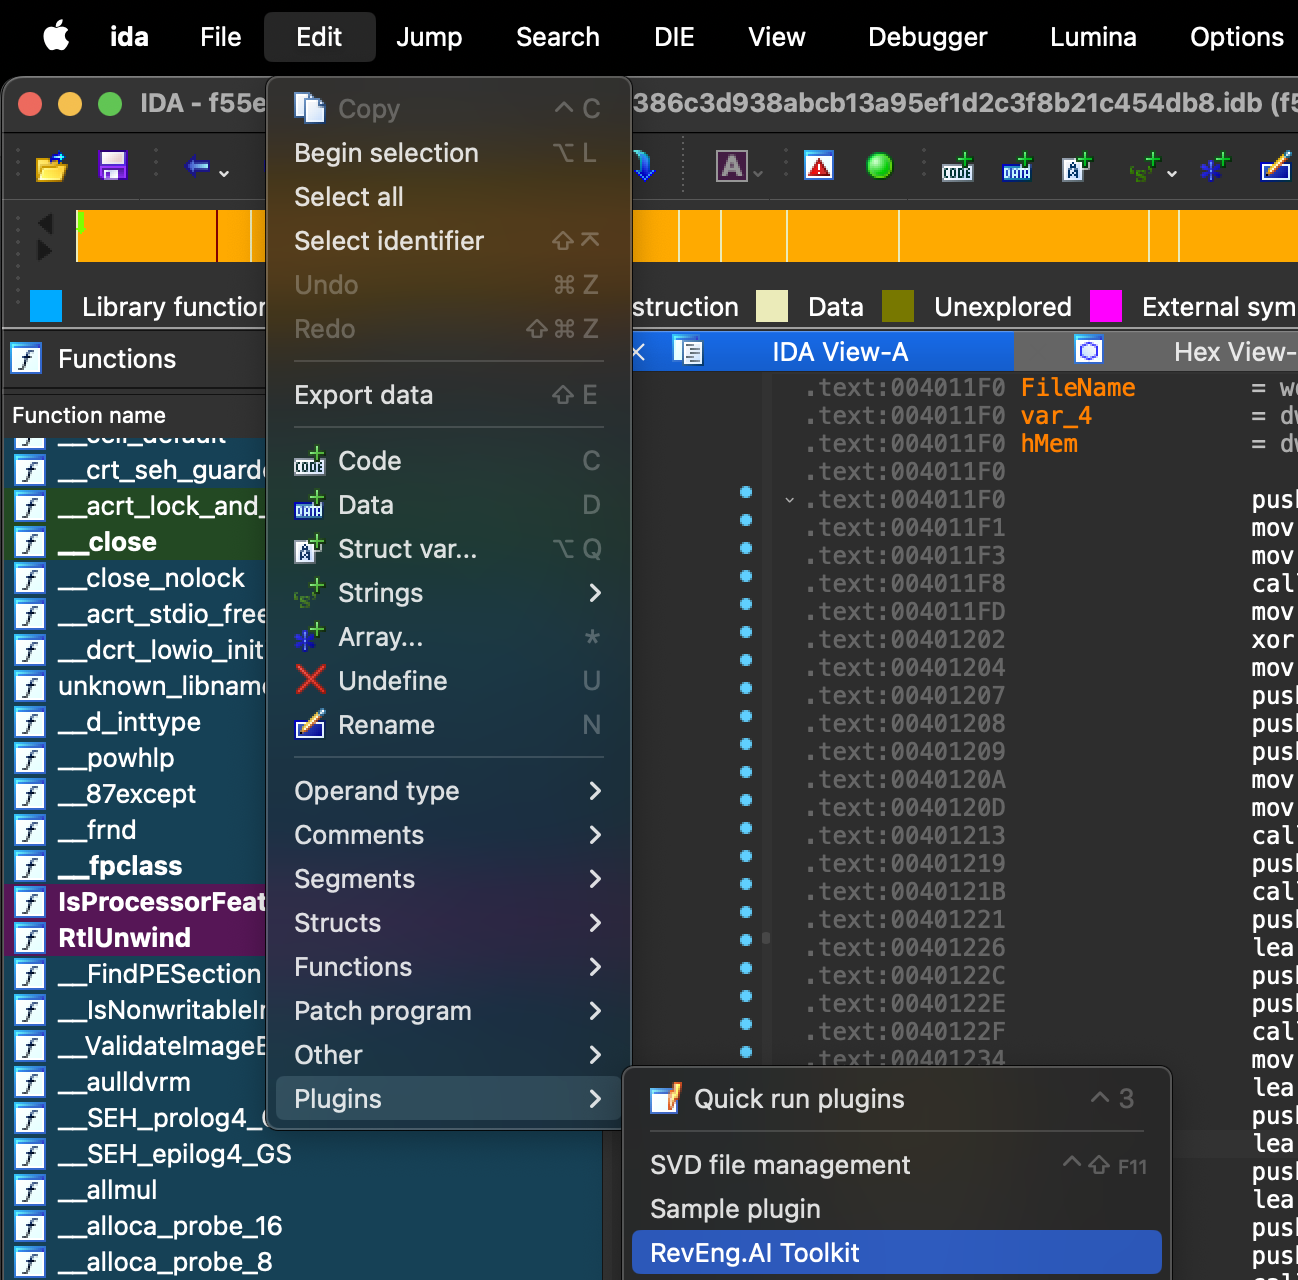Expand the Strings submenu
1298x1280 pixels.
pos(449,593)
